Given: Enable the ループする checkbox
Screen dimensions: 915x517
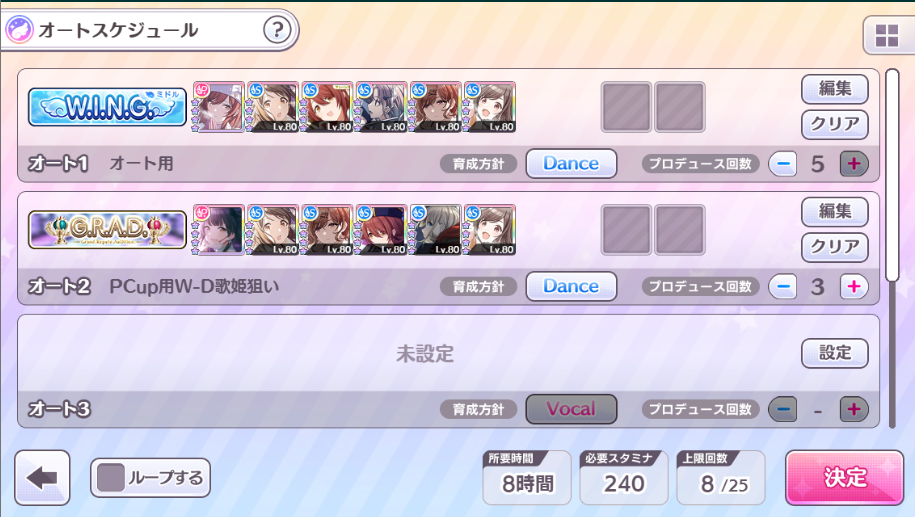Looking at the screenshot, I should pos(111,477).
